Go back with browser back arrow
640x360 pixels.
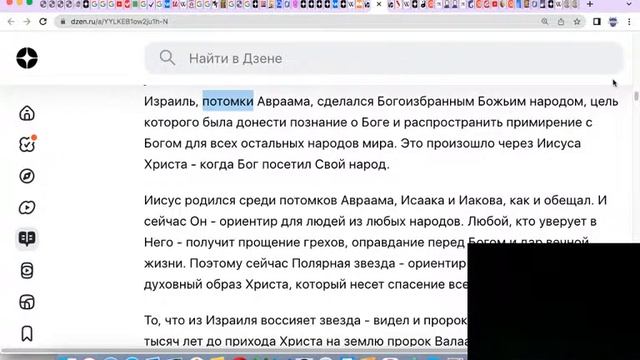point(11,22)
